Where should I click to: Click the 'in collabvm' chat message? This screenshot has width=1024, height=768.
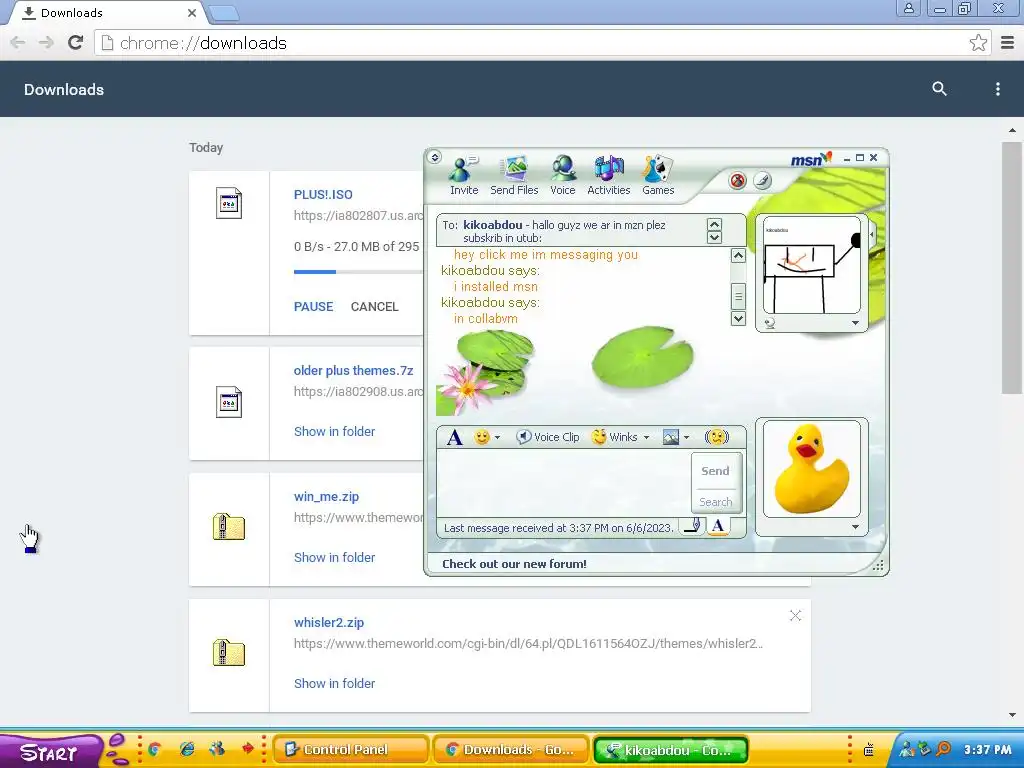485,319
